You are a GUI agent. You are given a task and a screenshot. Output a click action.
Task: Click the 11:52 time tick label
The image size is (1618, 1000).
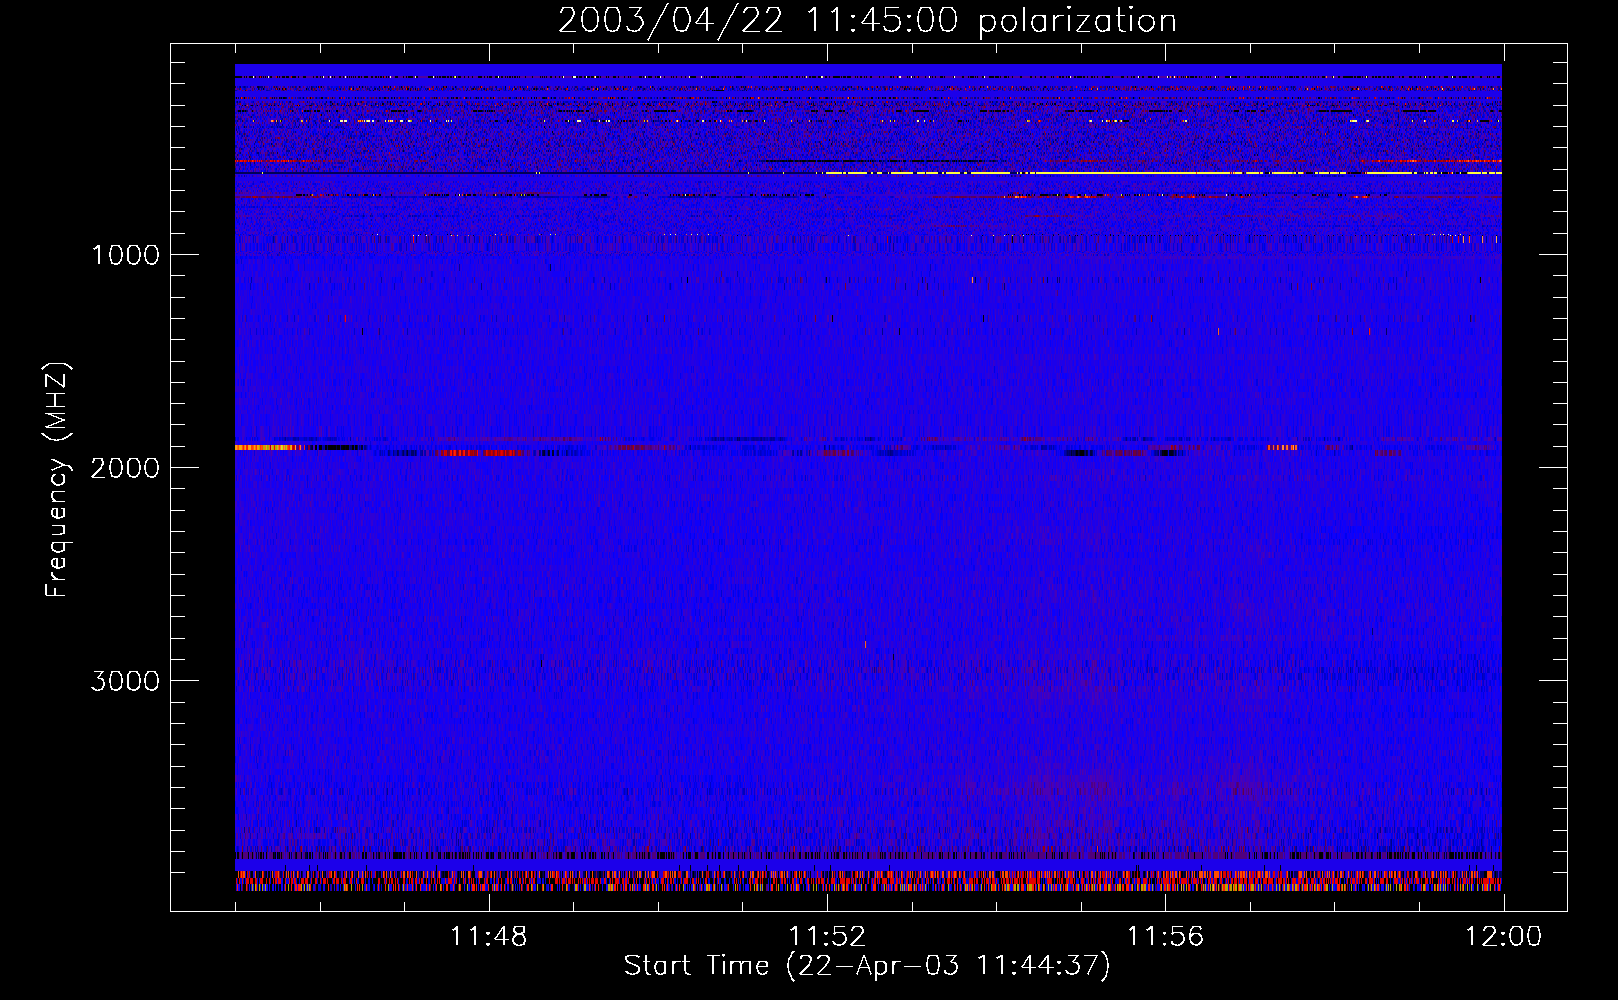pyautogui.click(x=827, y=937)
